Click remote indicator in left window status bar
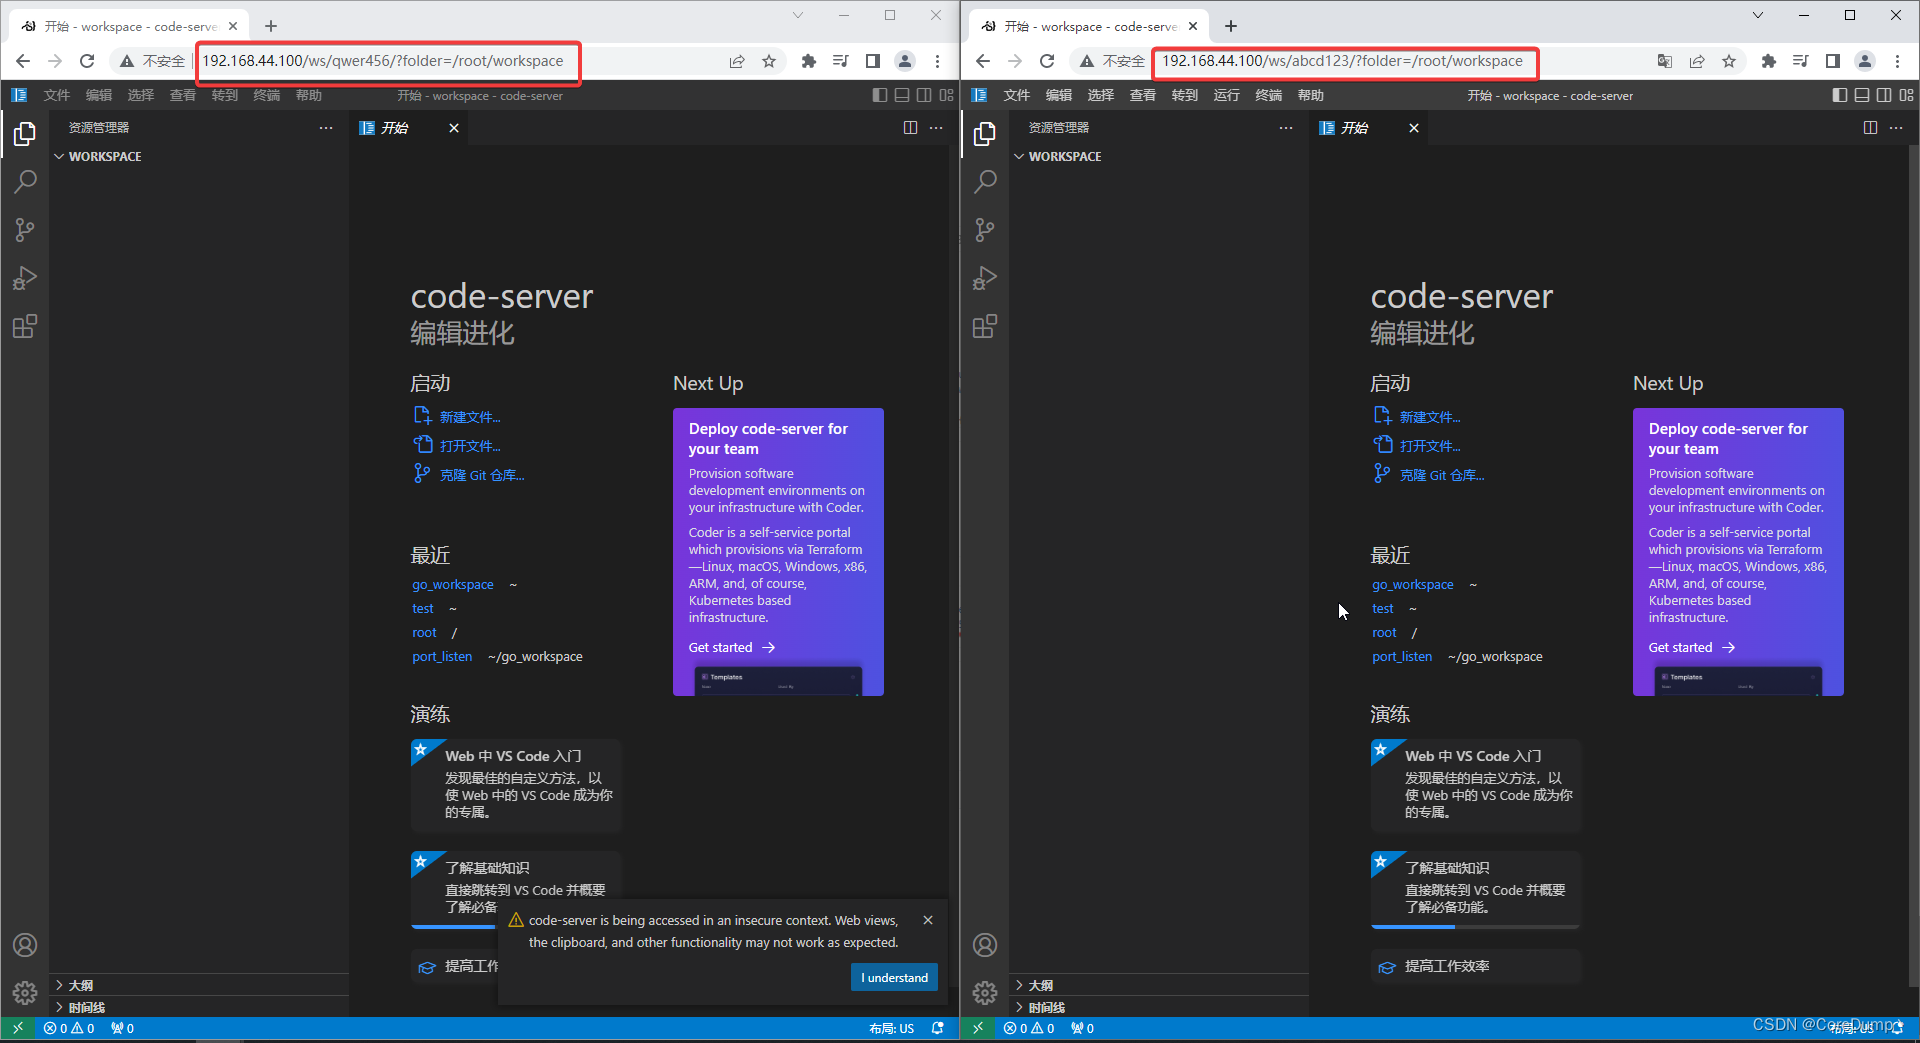This screenshot has width=1920, height=1043. 18,1028
